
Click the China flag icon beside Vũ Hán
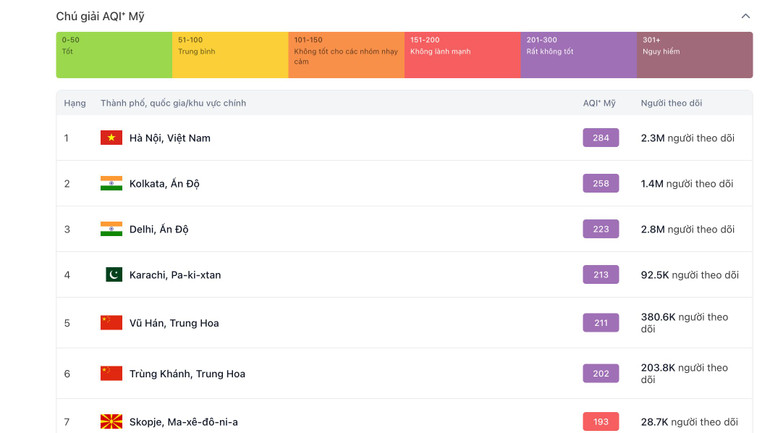(111, 323)
